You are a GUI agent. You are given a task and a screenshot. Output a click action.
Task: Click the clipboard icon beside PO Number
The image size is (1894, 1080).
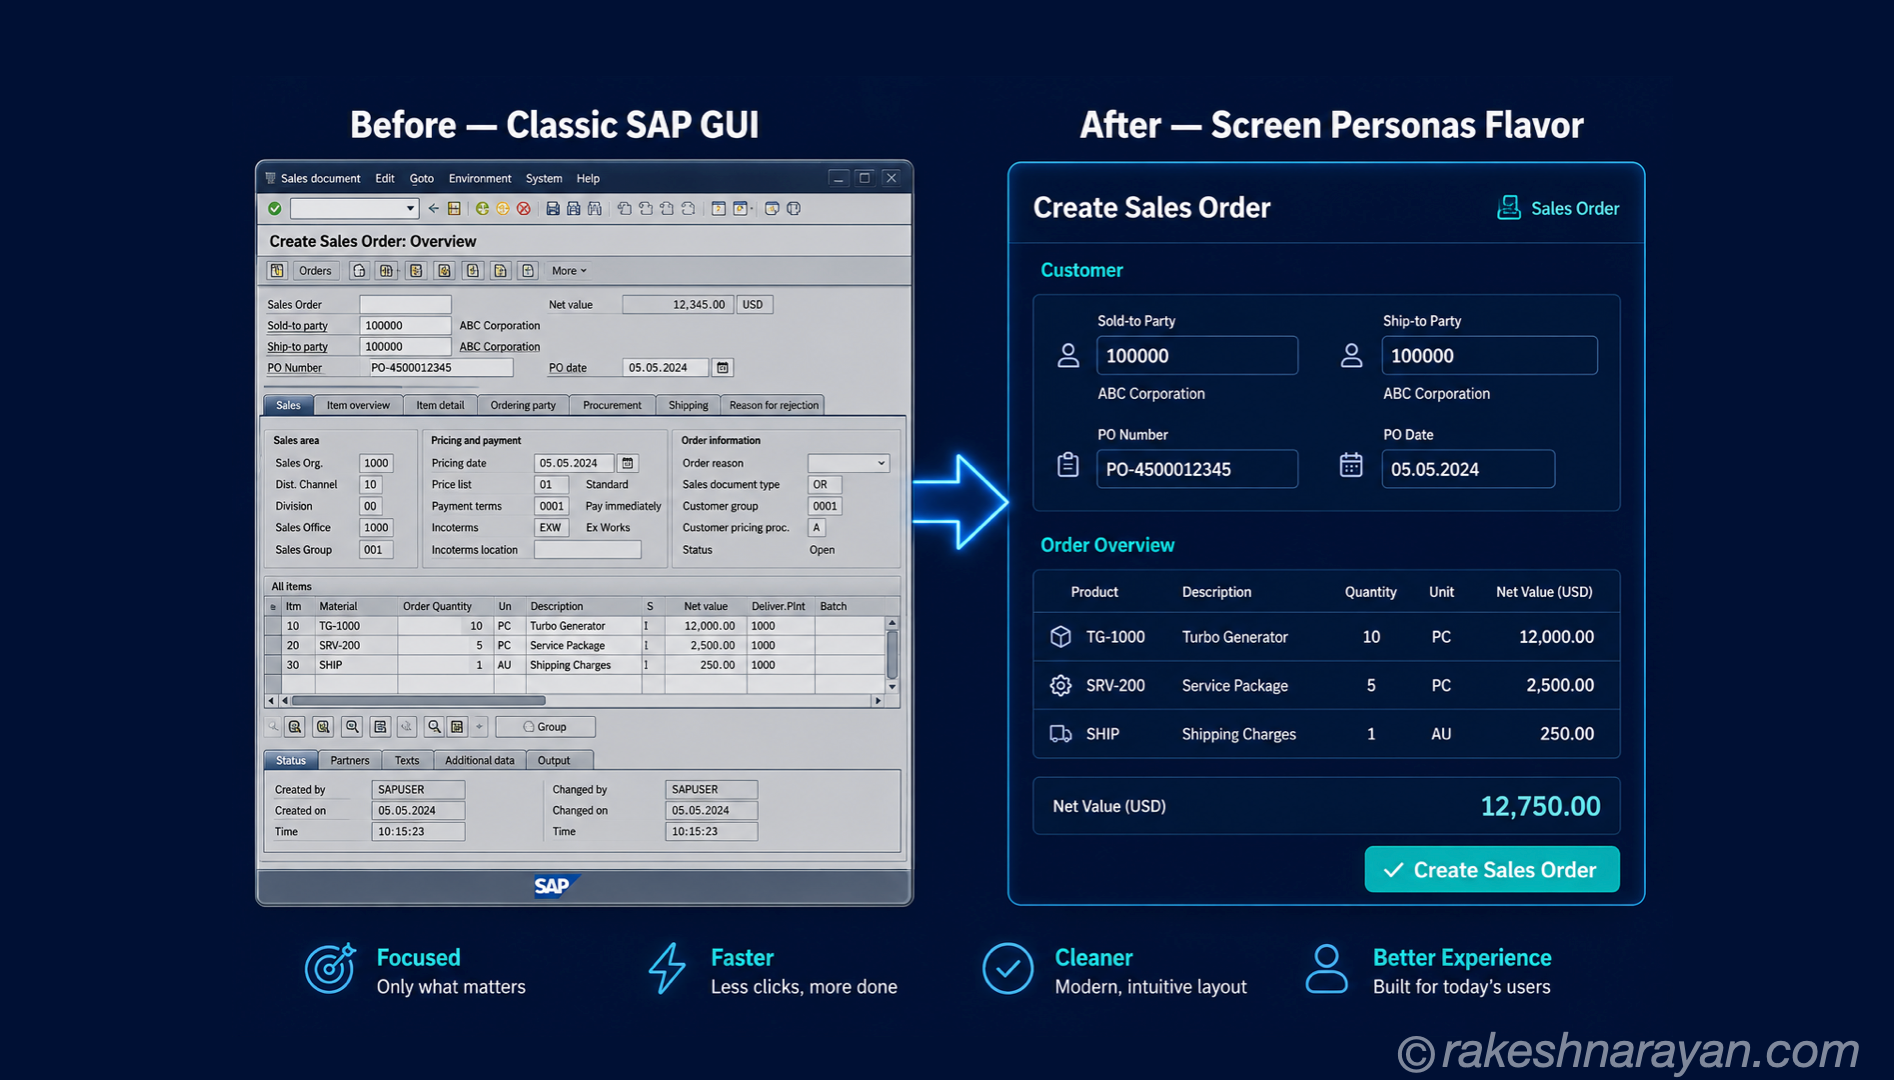pyautogui.click(x=1068, y=465)
